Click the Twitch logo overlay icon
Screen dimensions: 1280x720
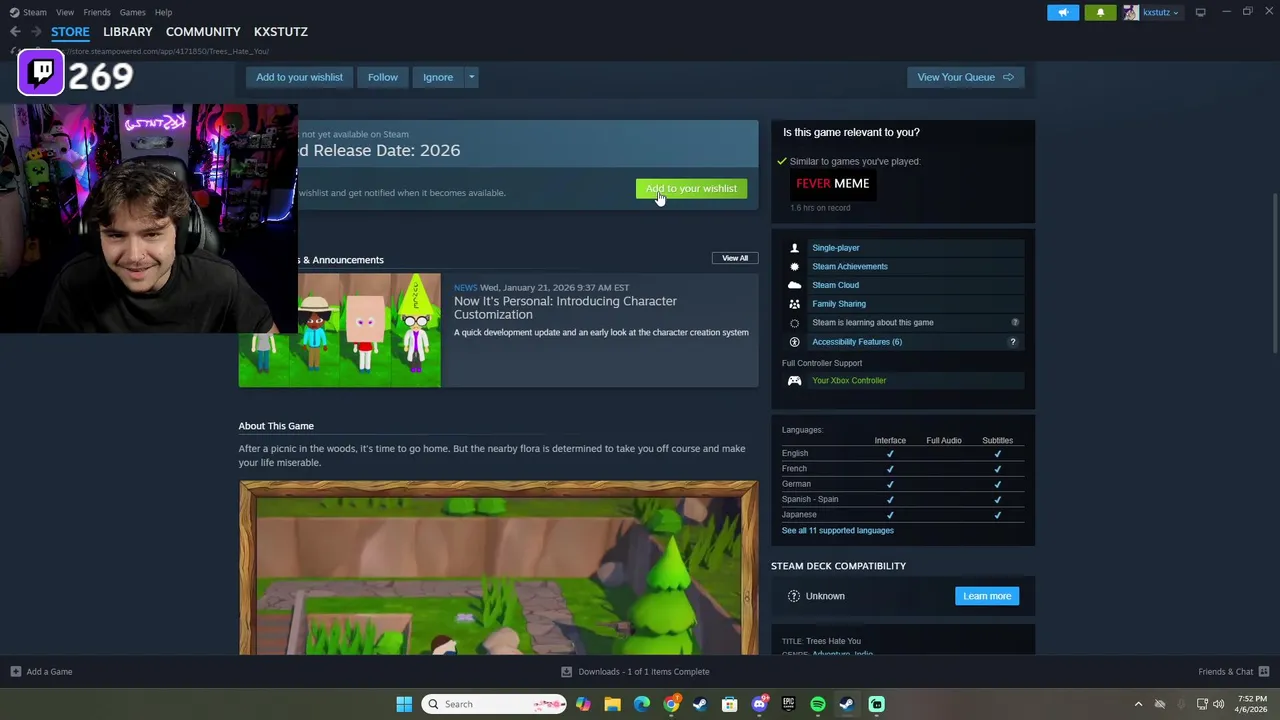pos(41,74)
